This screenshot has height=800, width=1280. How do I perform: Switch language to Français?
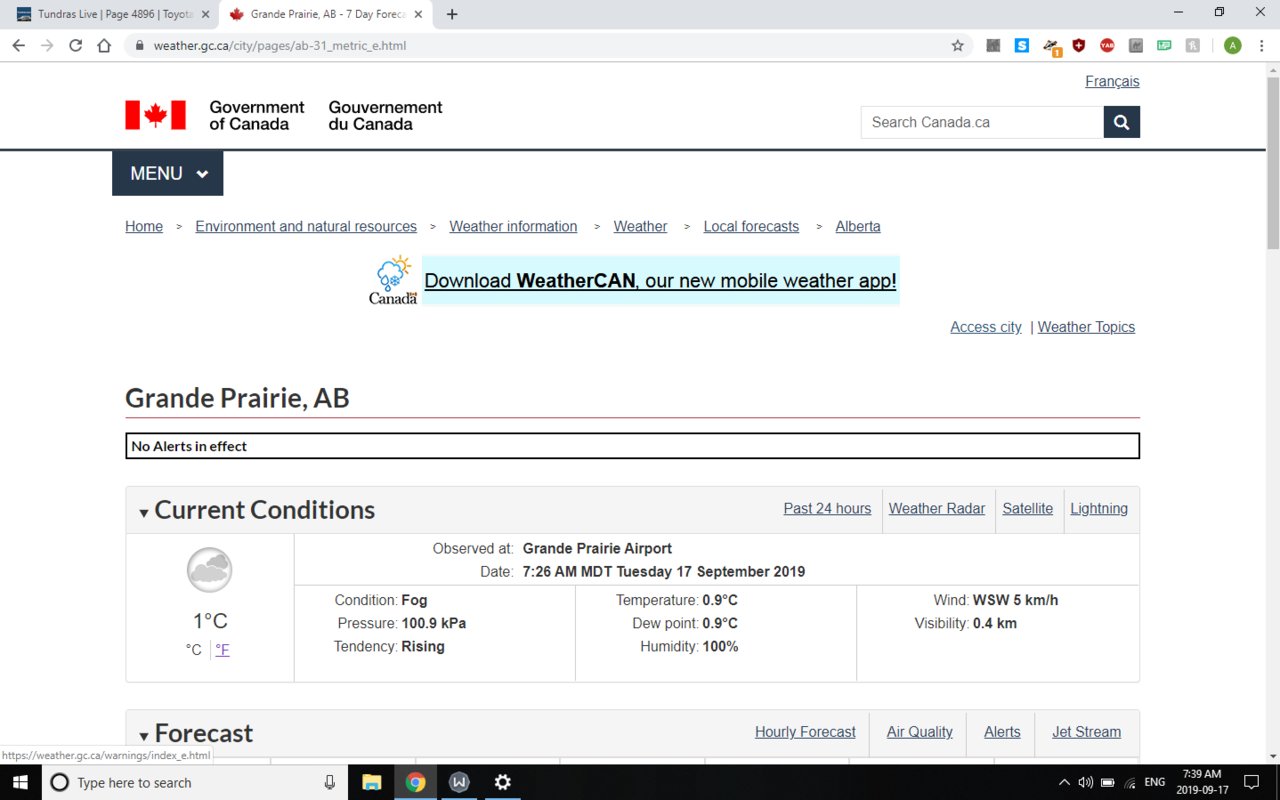tap(1112, 81)
